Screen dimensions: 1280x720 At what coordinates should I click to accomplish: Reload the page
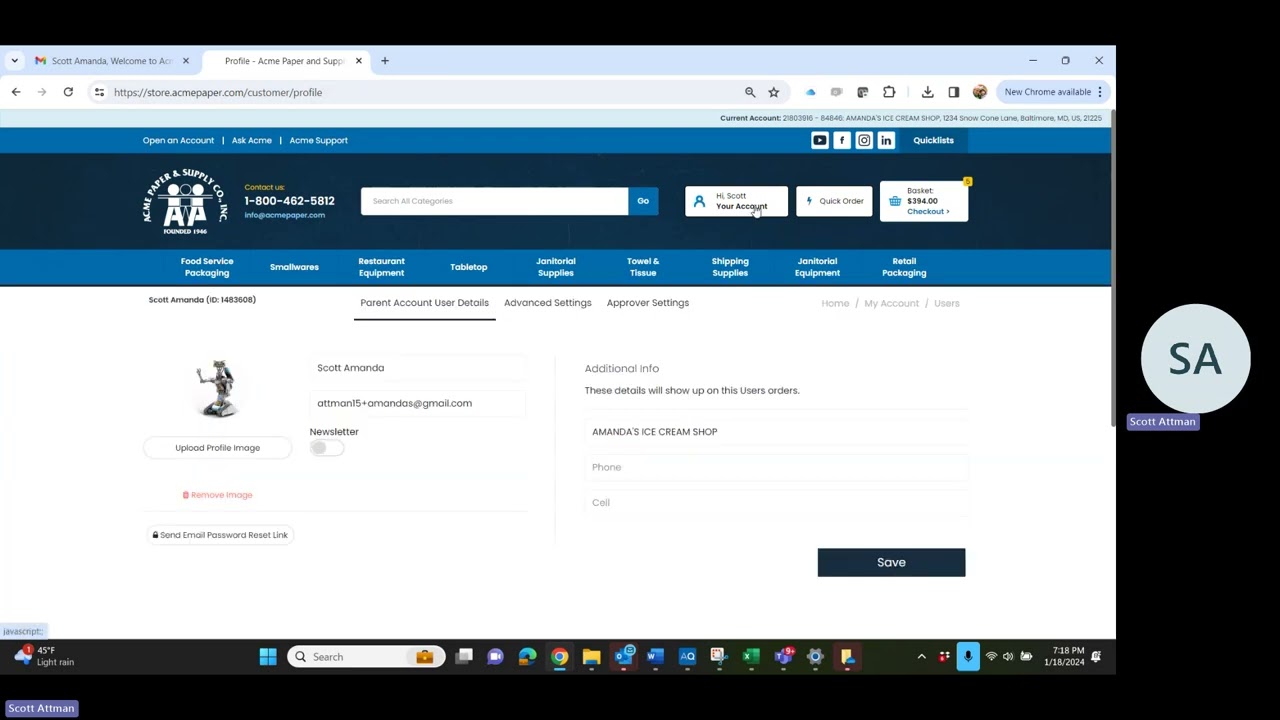pyautogui.click(x=68, y=92)
